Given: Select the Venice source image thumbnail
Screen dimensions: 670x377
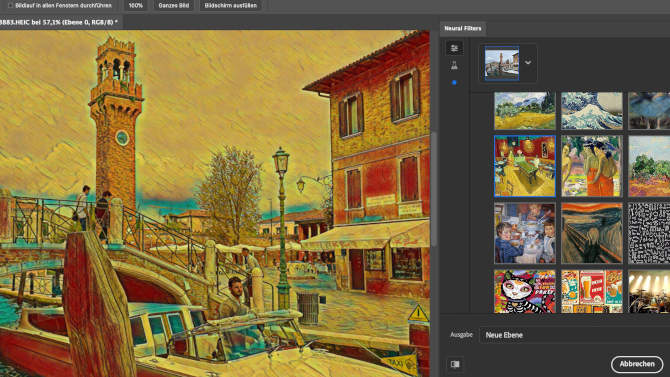Looking at the screenshot, I should click(502, 63).
